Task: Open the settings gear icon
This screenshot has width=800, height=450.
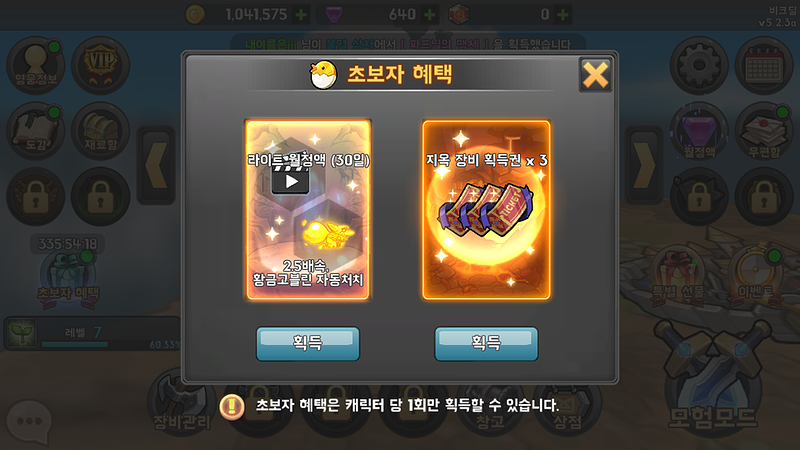Action: (x=699, y=65)
